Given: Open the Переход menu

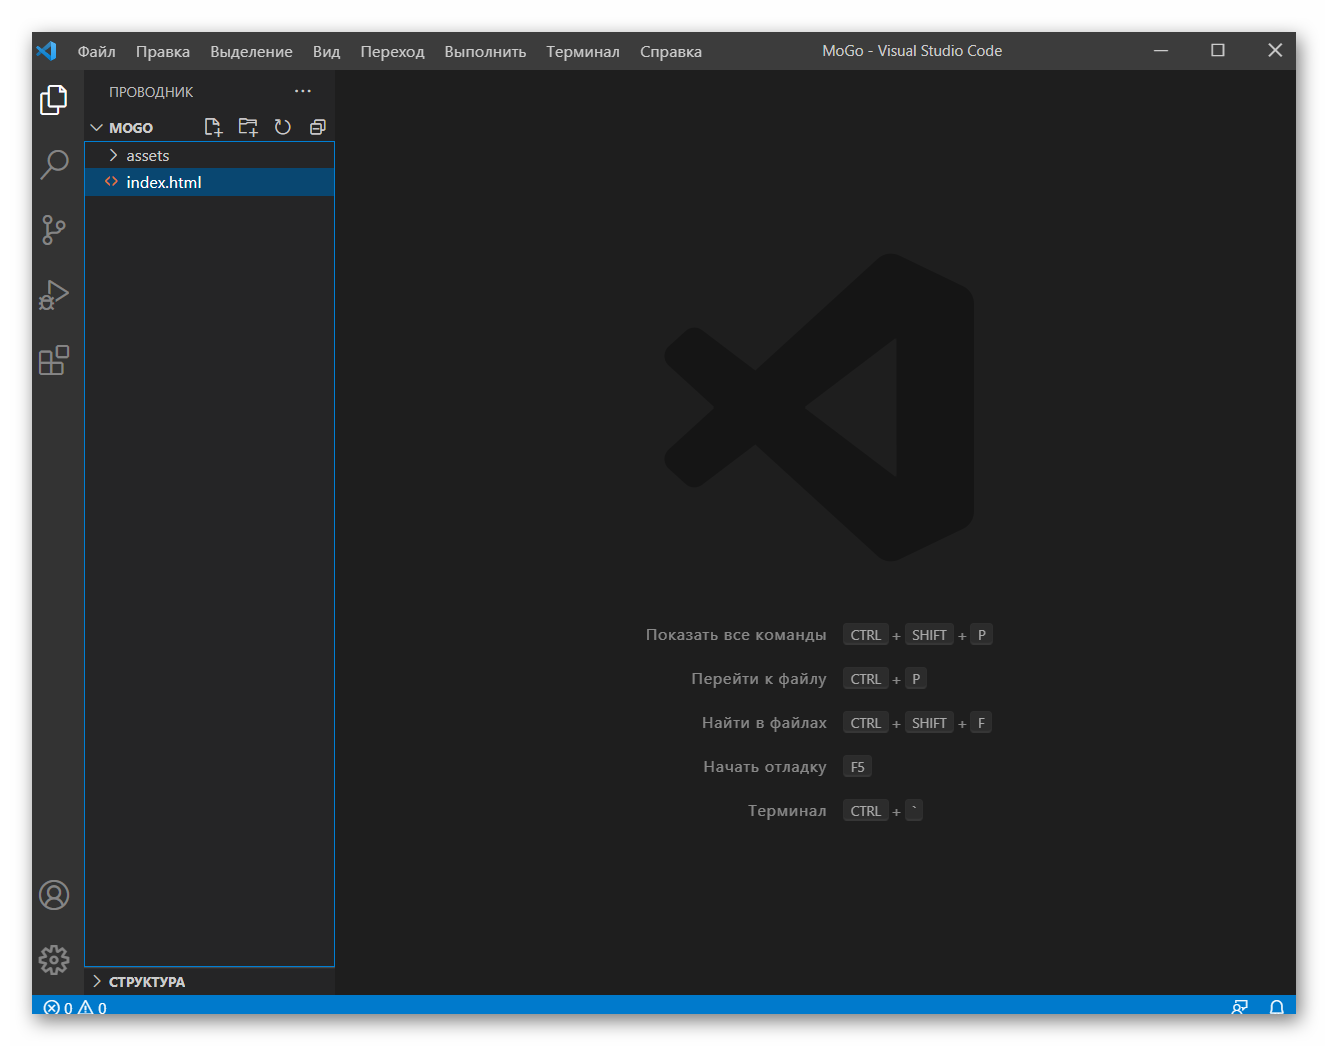Looking at the screenshot, I should click(392, 51).
